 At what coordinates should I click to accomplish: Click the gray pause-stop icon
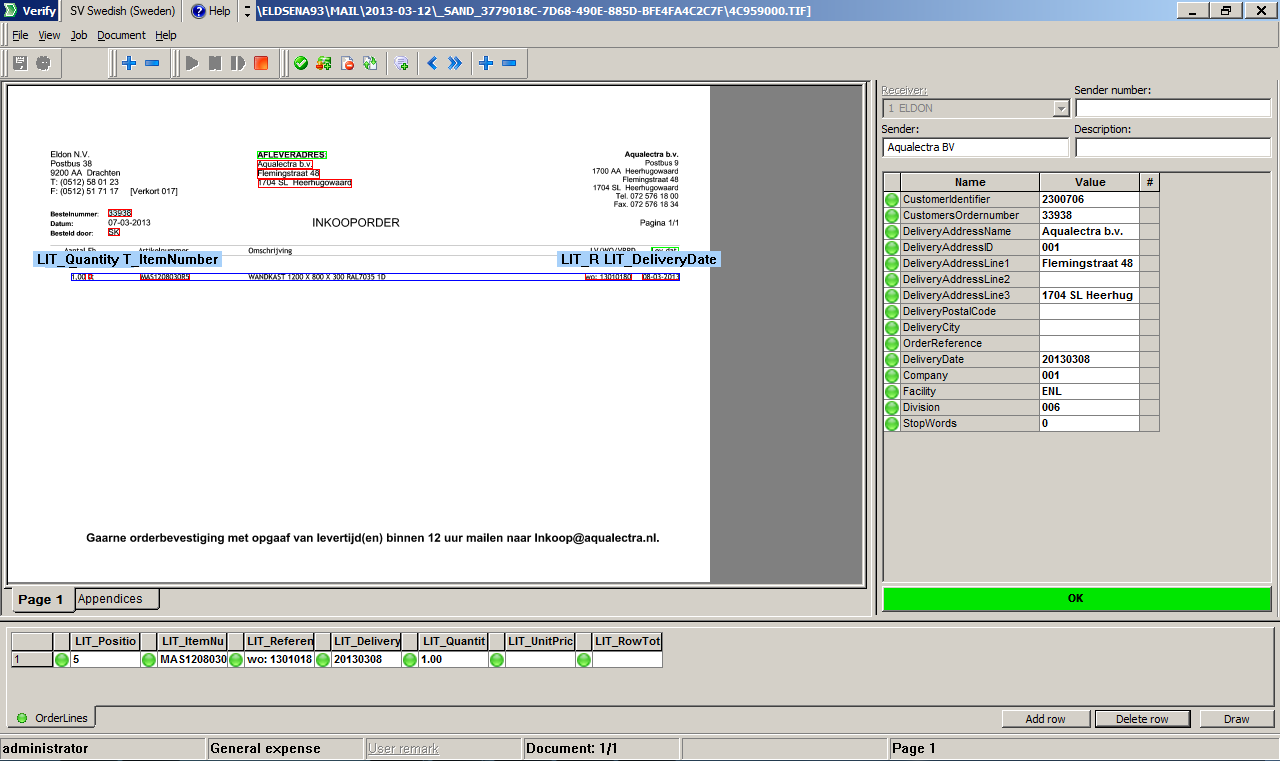click(x=215, y=63)
